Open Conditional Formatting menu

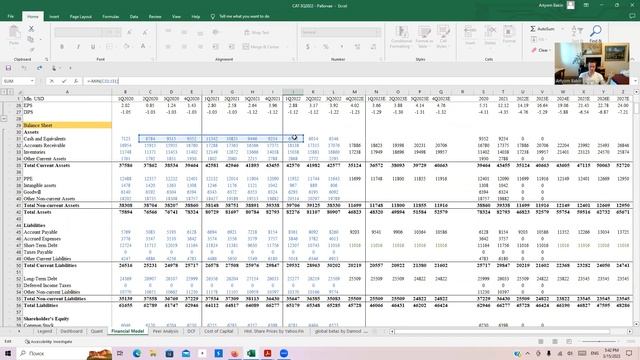pos(401,37)
